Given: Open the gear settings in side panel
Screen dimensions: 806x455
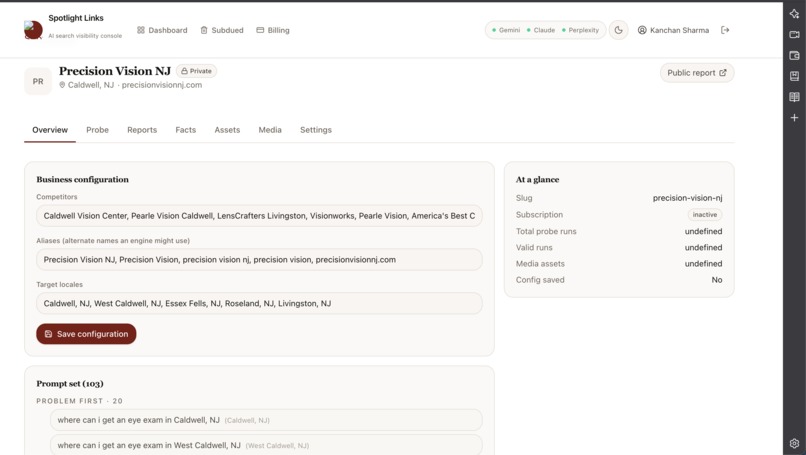Looking at the screenshot, I should click(794, 443).
